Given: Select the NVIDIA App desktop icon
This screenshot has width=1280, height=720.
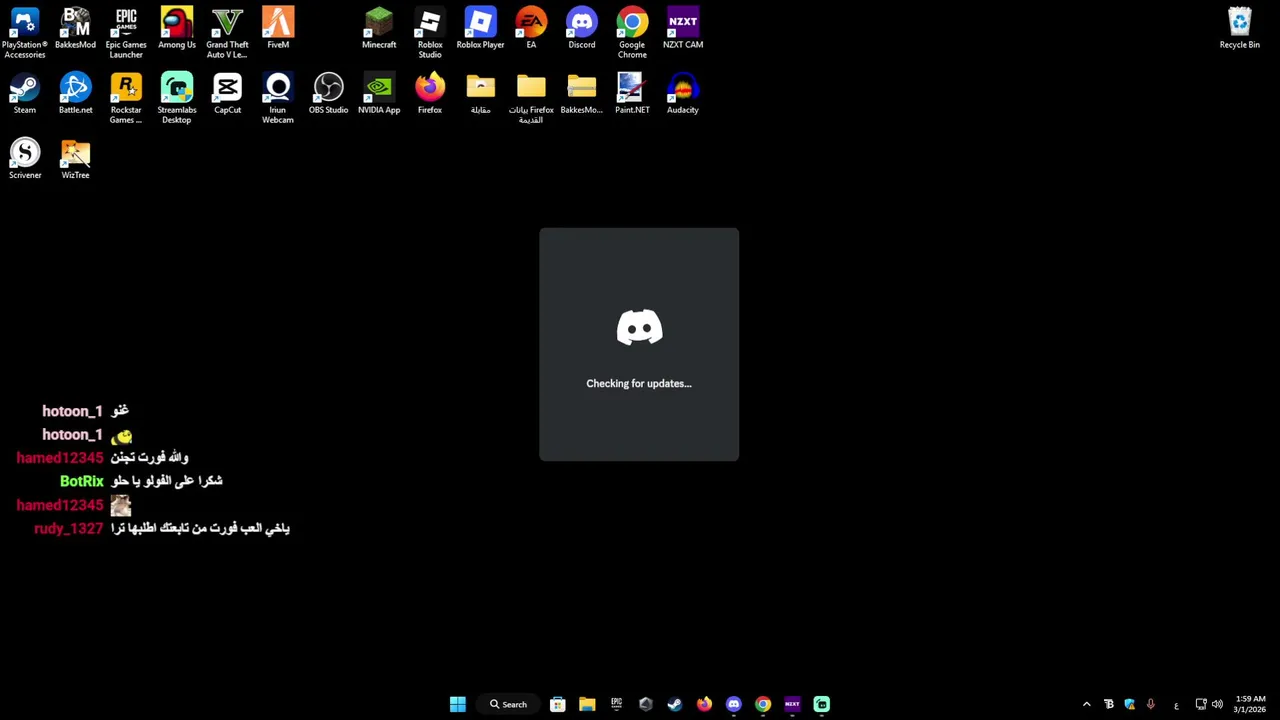Looking at the screenshot, I should (379, 93).
